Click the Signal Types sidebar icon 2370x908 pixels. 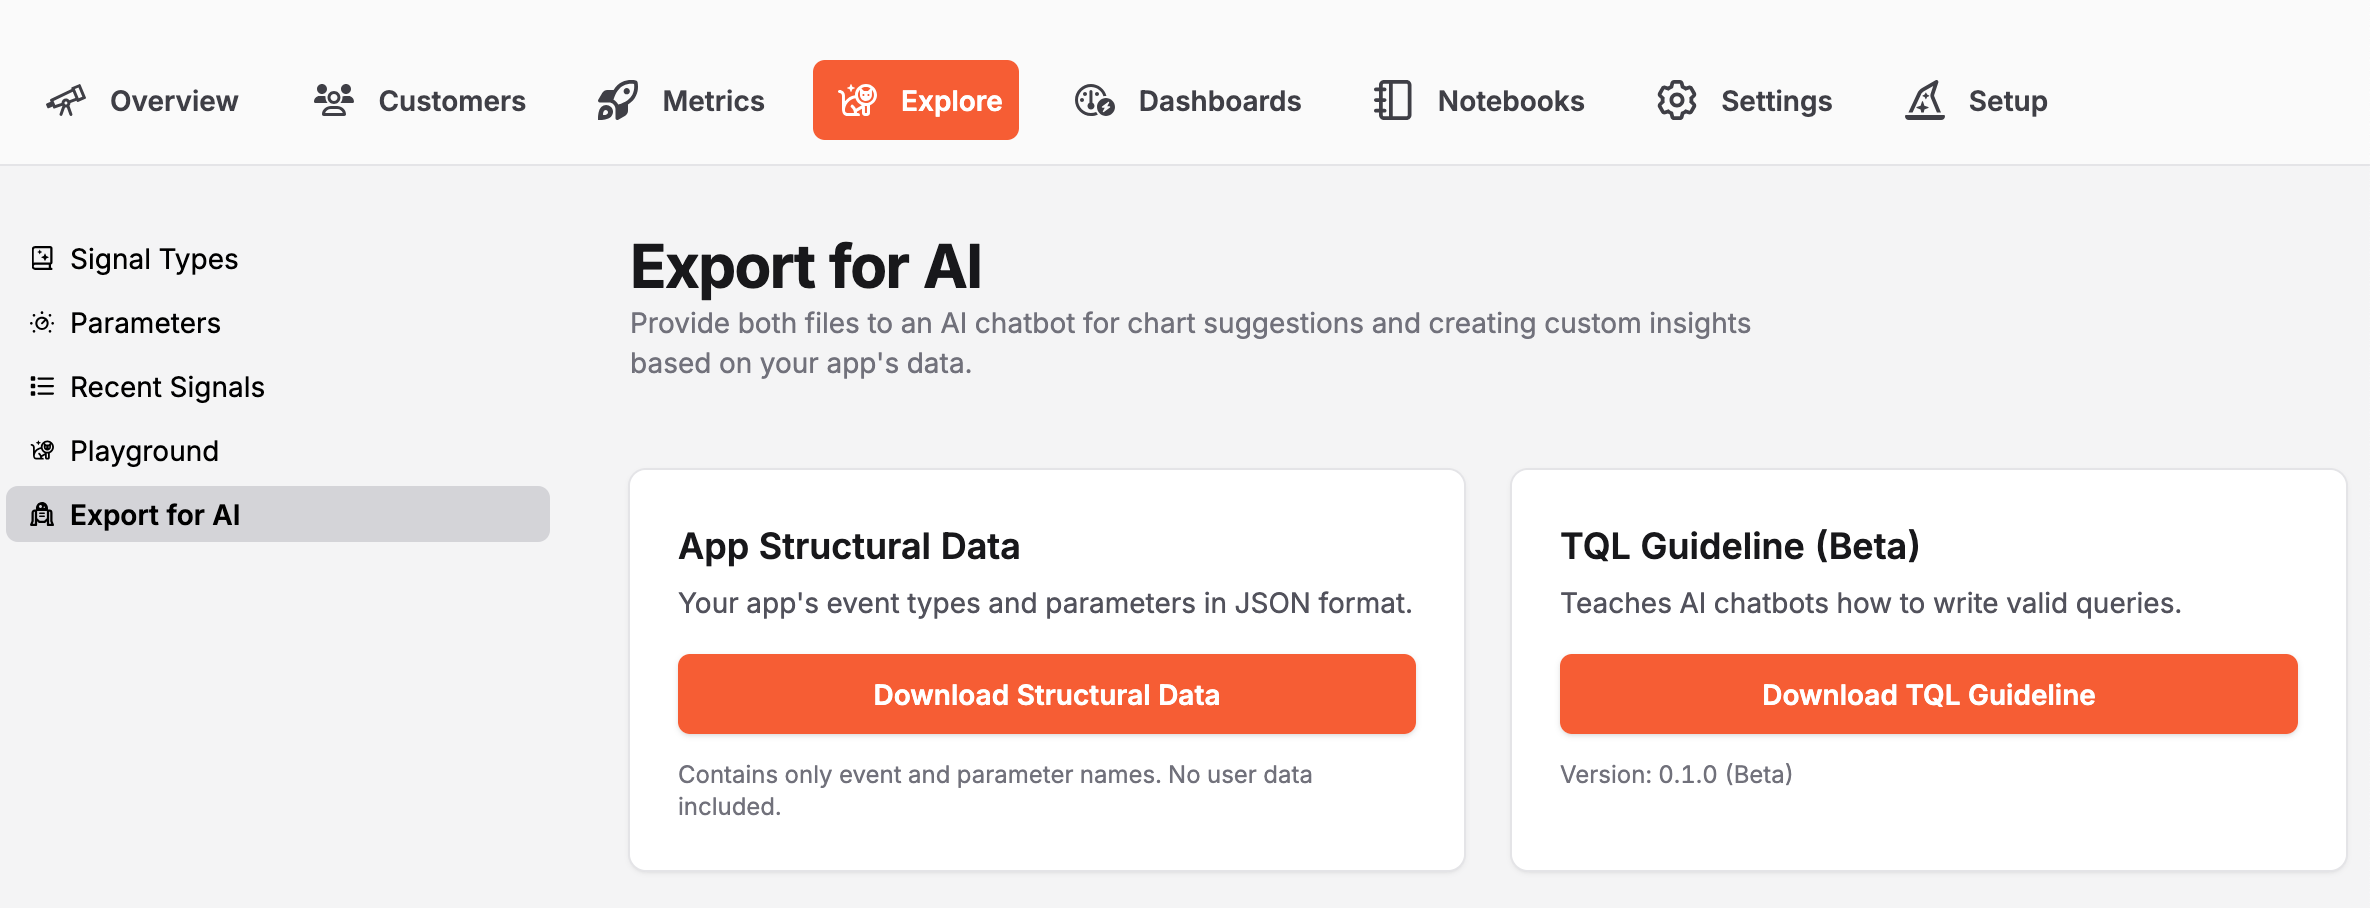pyautogui.click(x=41, y=257)
